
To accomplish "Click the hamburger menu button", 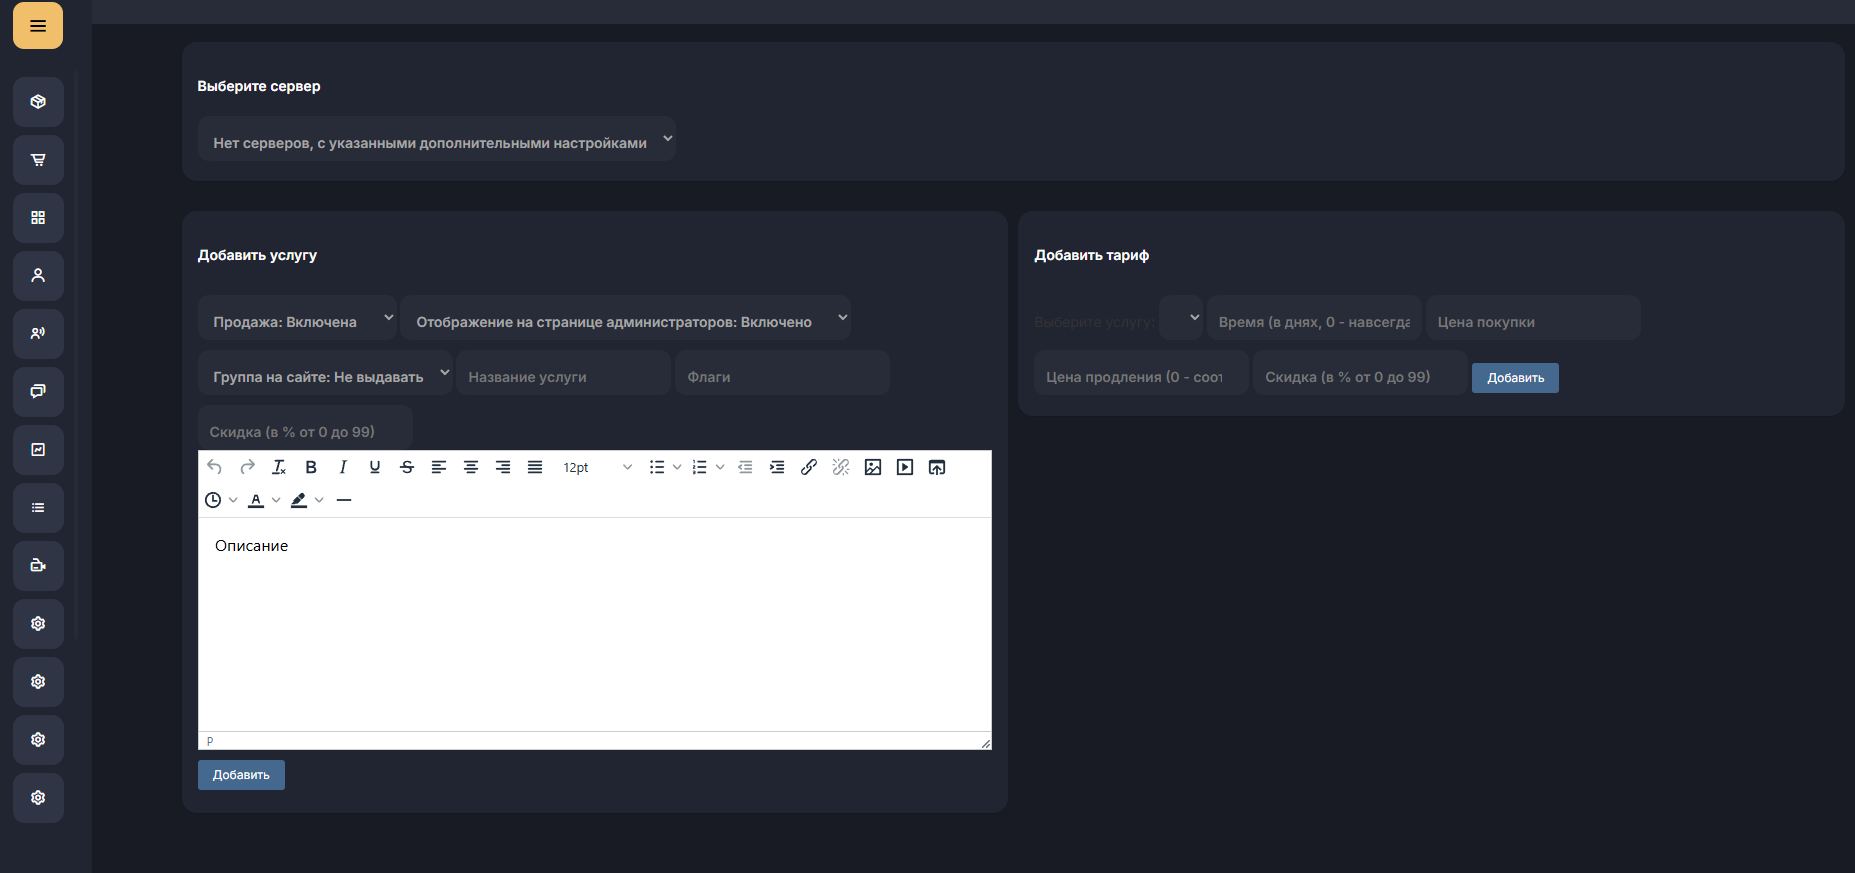I will (x=38, y=26).
